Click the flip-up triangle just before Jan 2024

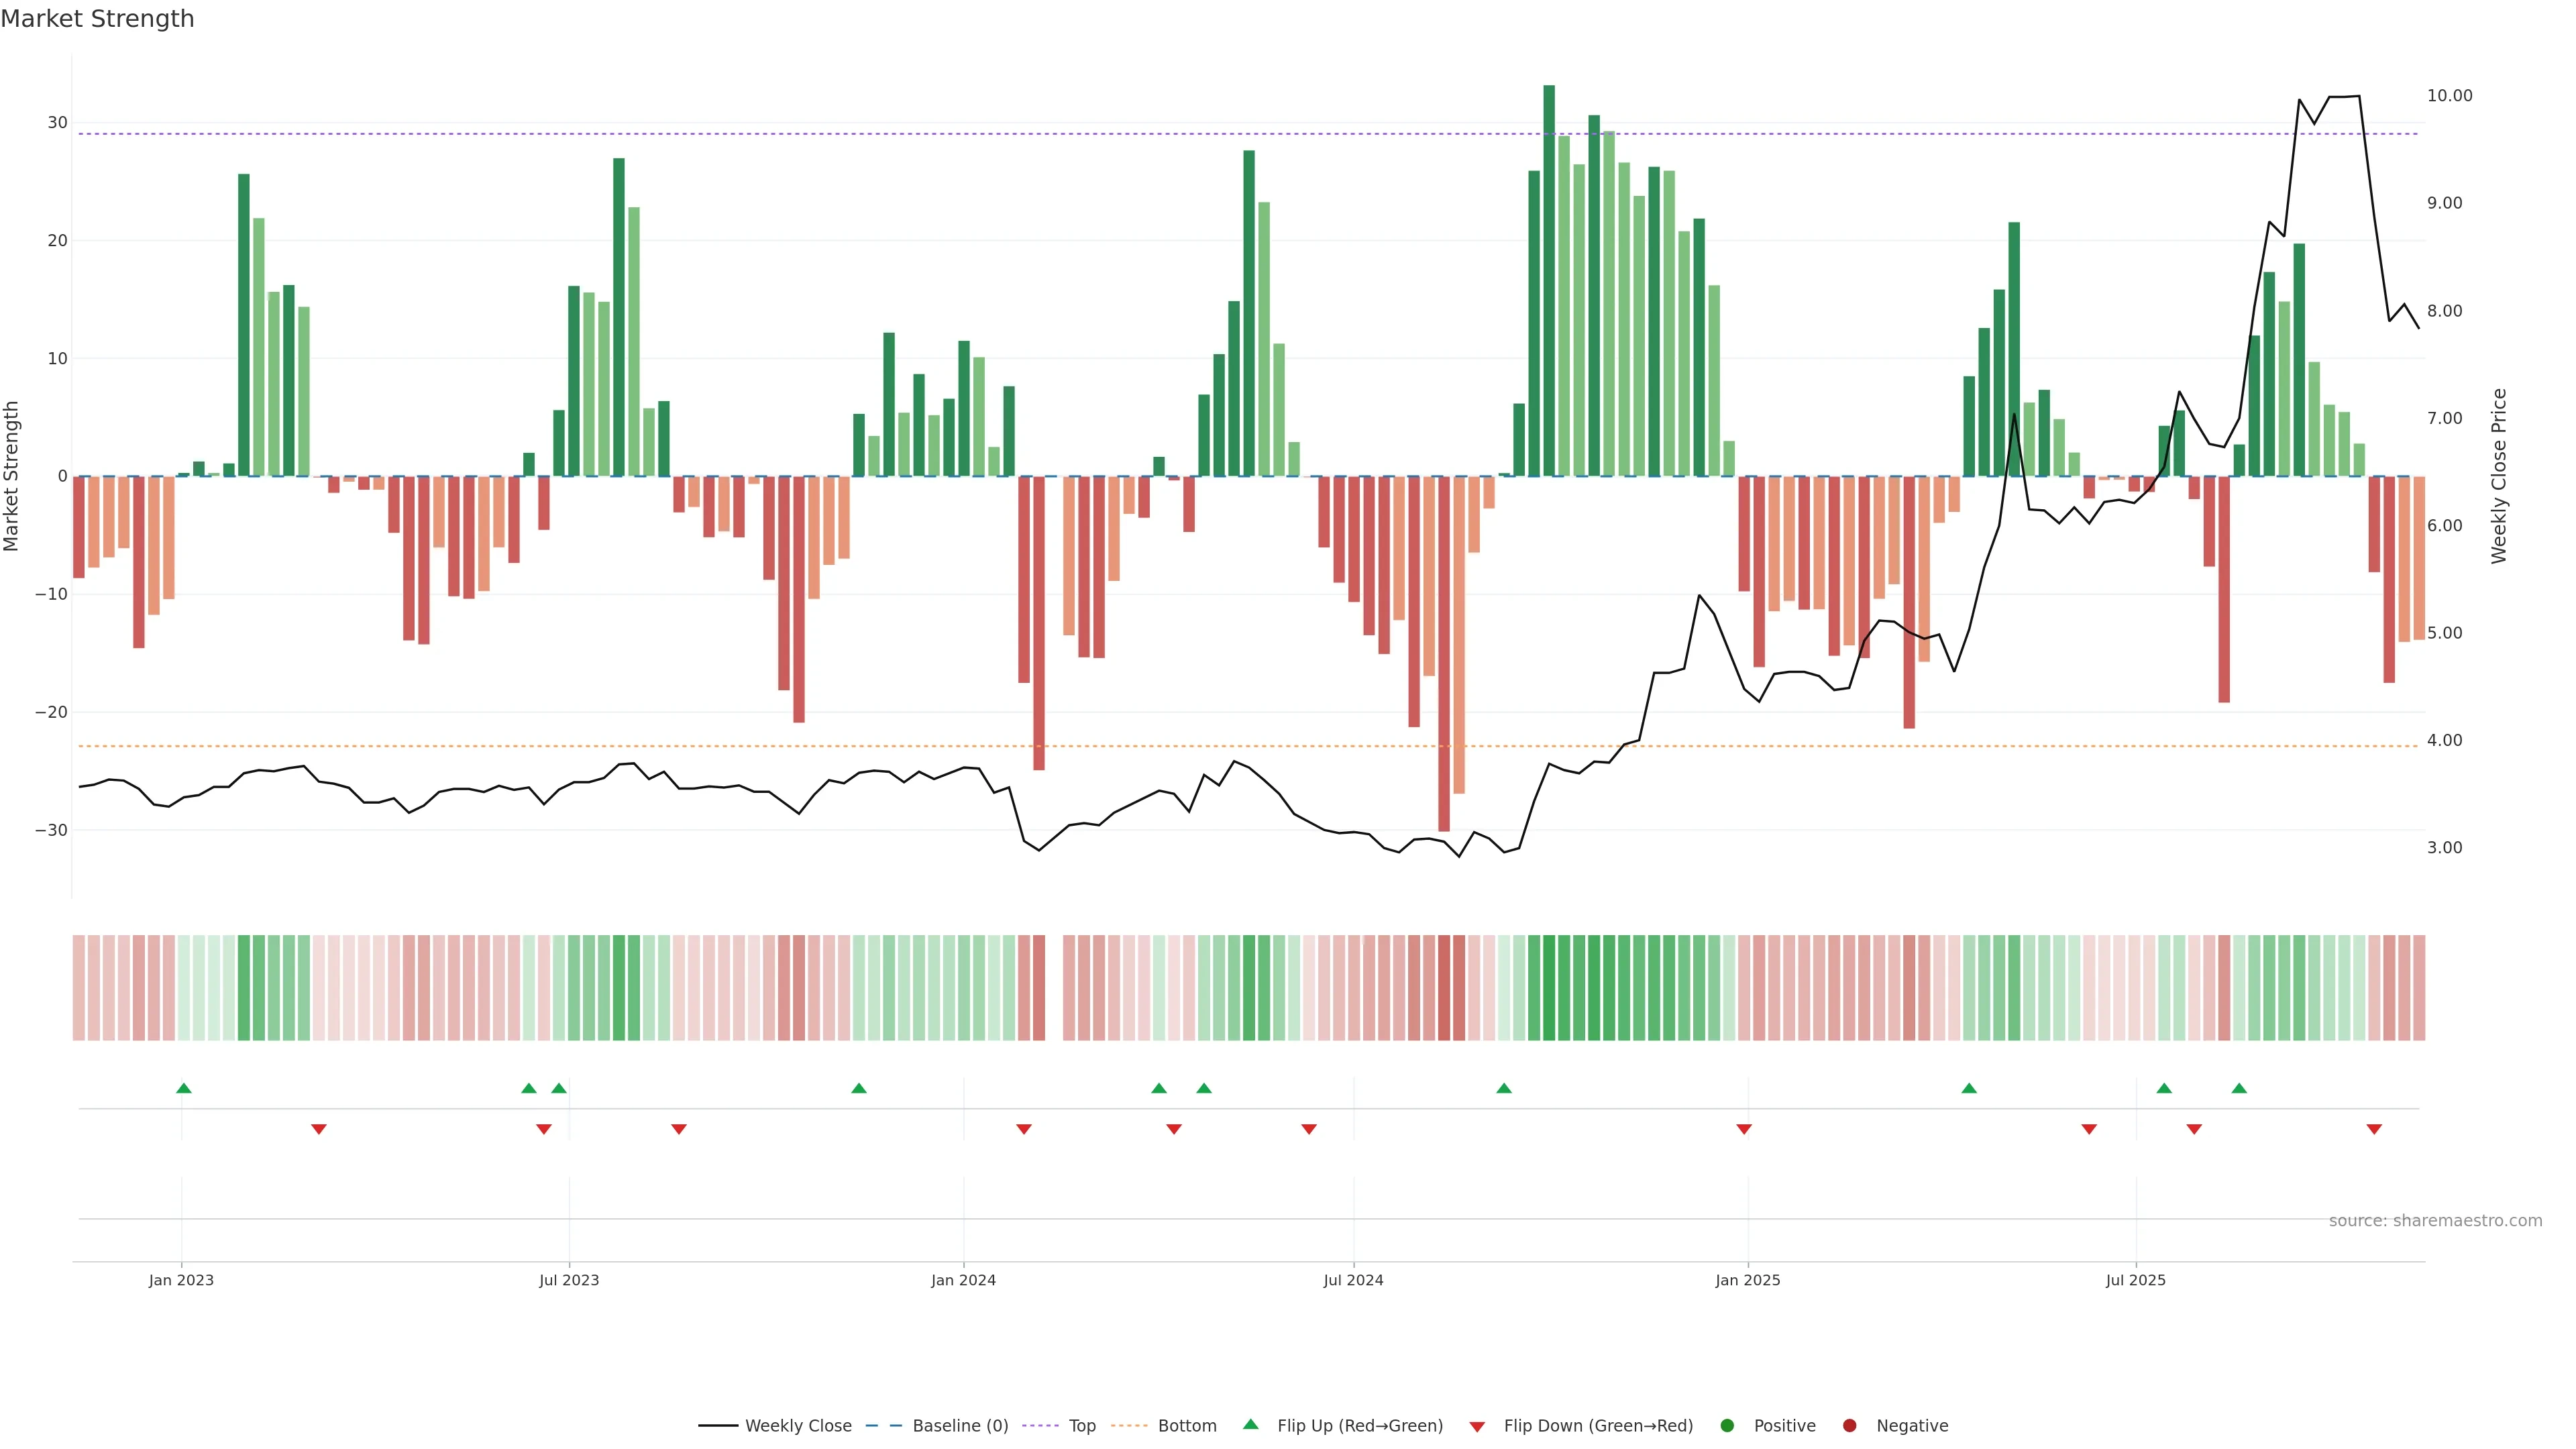pos(859,1088)
